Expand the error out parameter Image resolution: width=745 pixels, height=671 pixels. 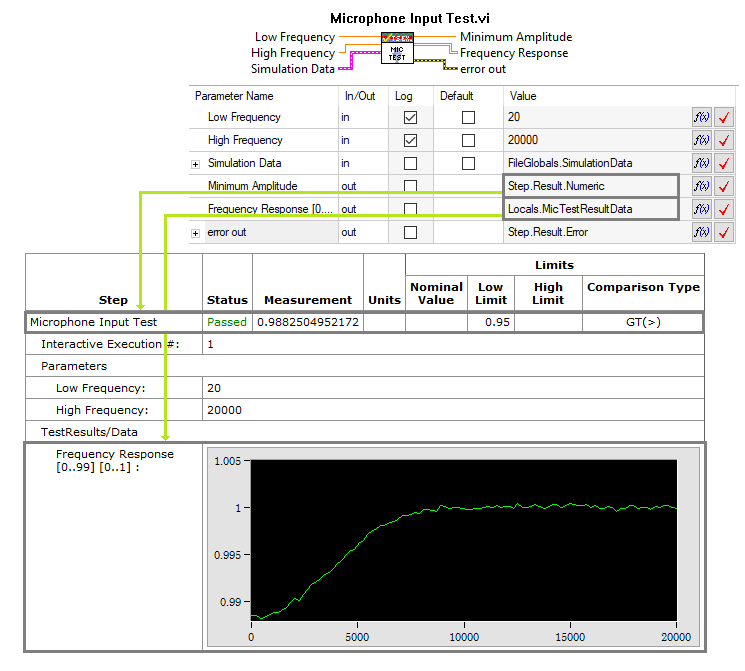point(196,232)
